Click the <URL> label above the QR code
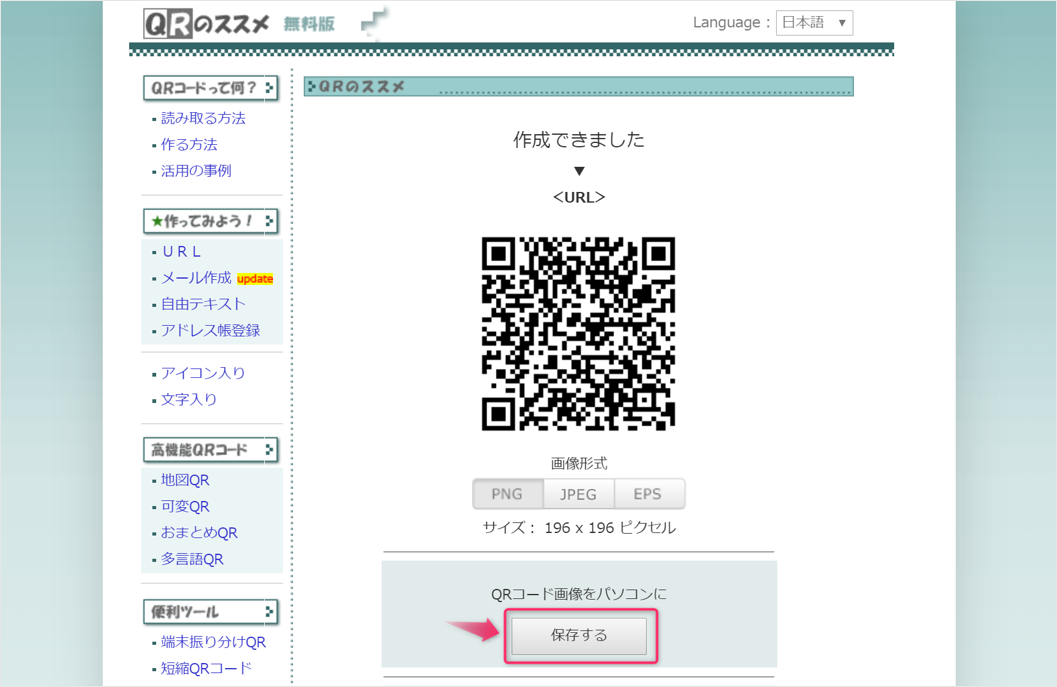The width and height of the screenshot is (1057, 687). pos(579,197)
